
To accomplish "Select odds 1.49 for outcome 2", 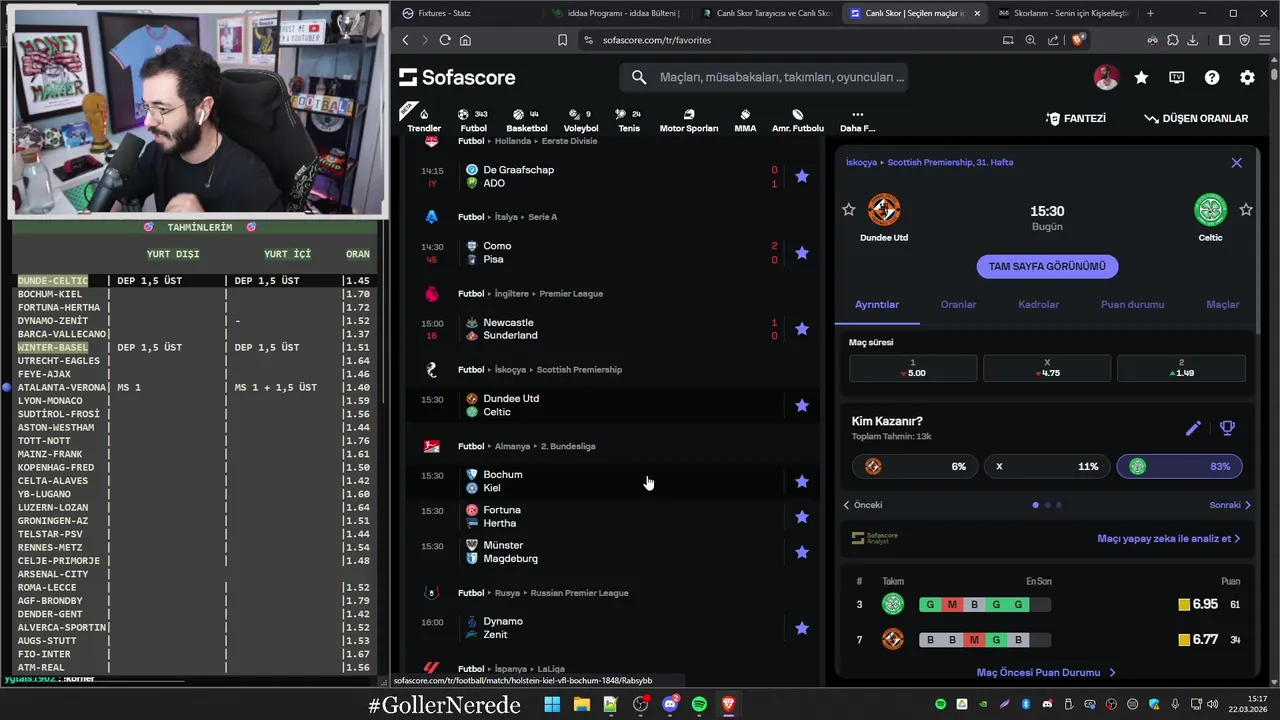I will 1181,368.
